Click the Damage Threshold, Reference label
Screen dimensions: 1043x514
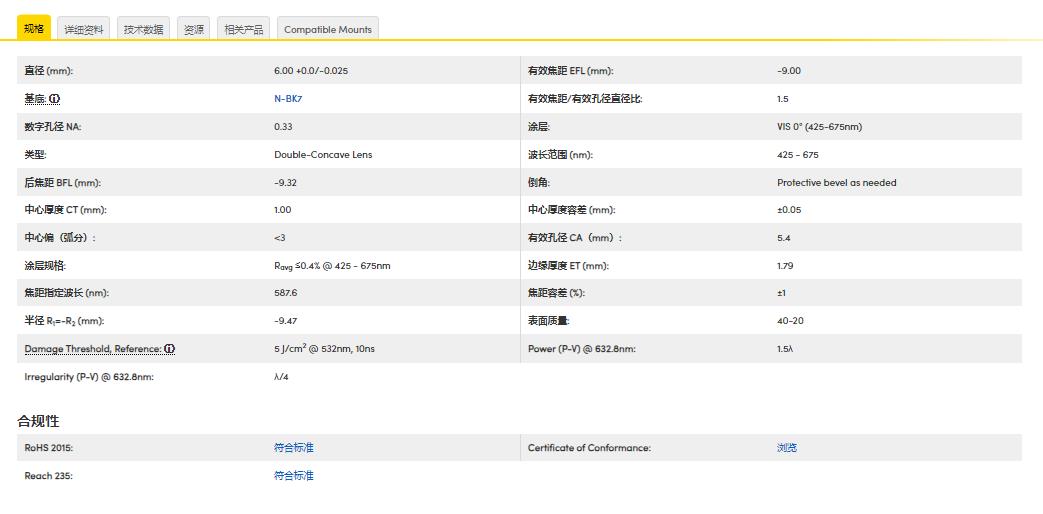coord(93,348)
